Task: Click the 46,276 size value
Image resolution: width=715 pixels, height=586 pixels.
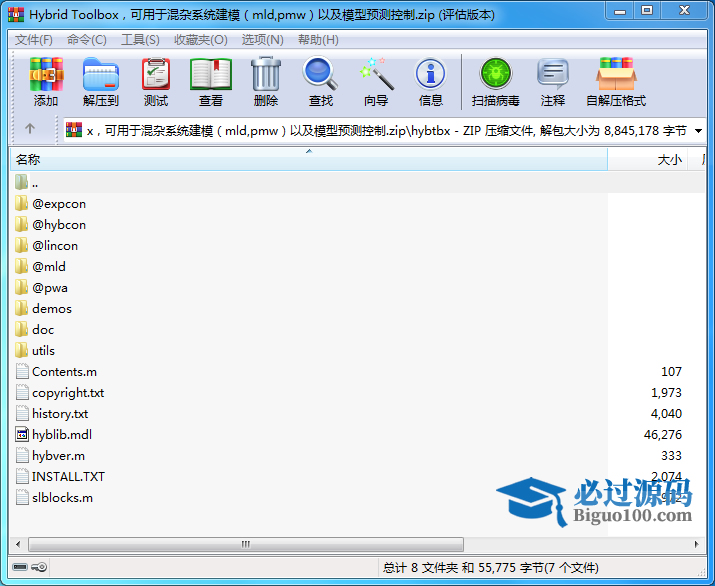Action: (663, 435)
